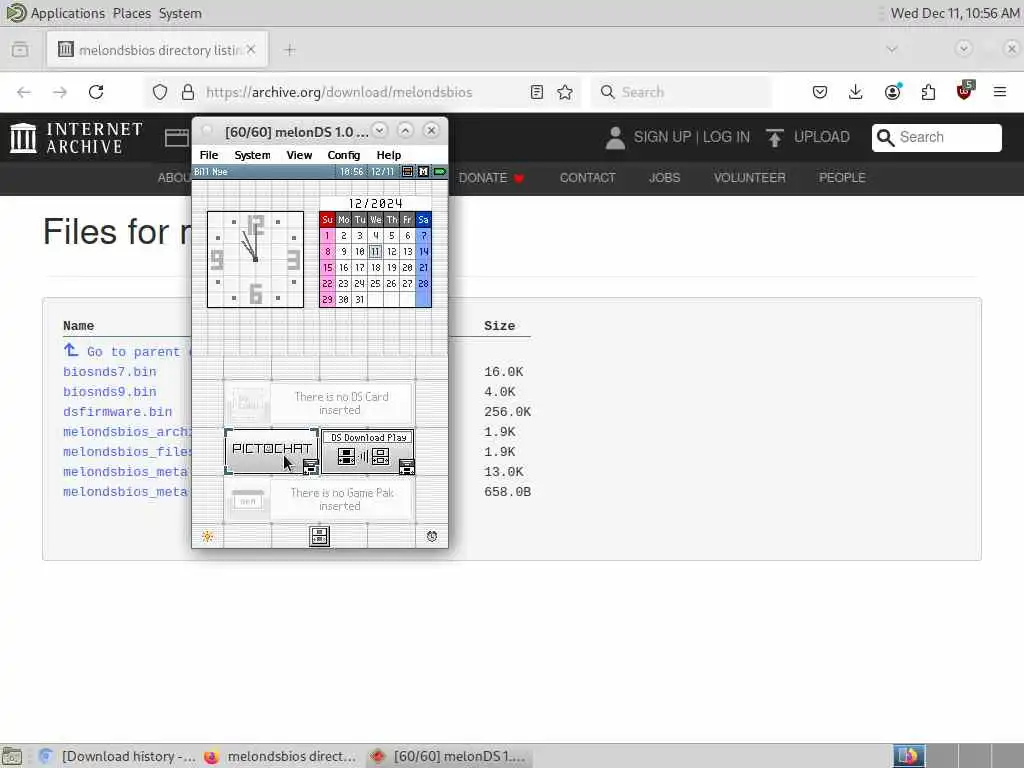Open the extensions puzzle icon
This screenshot has width=1024, height=768.
(928, 92)
